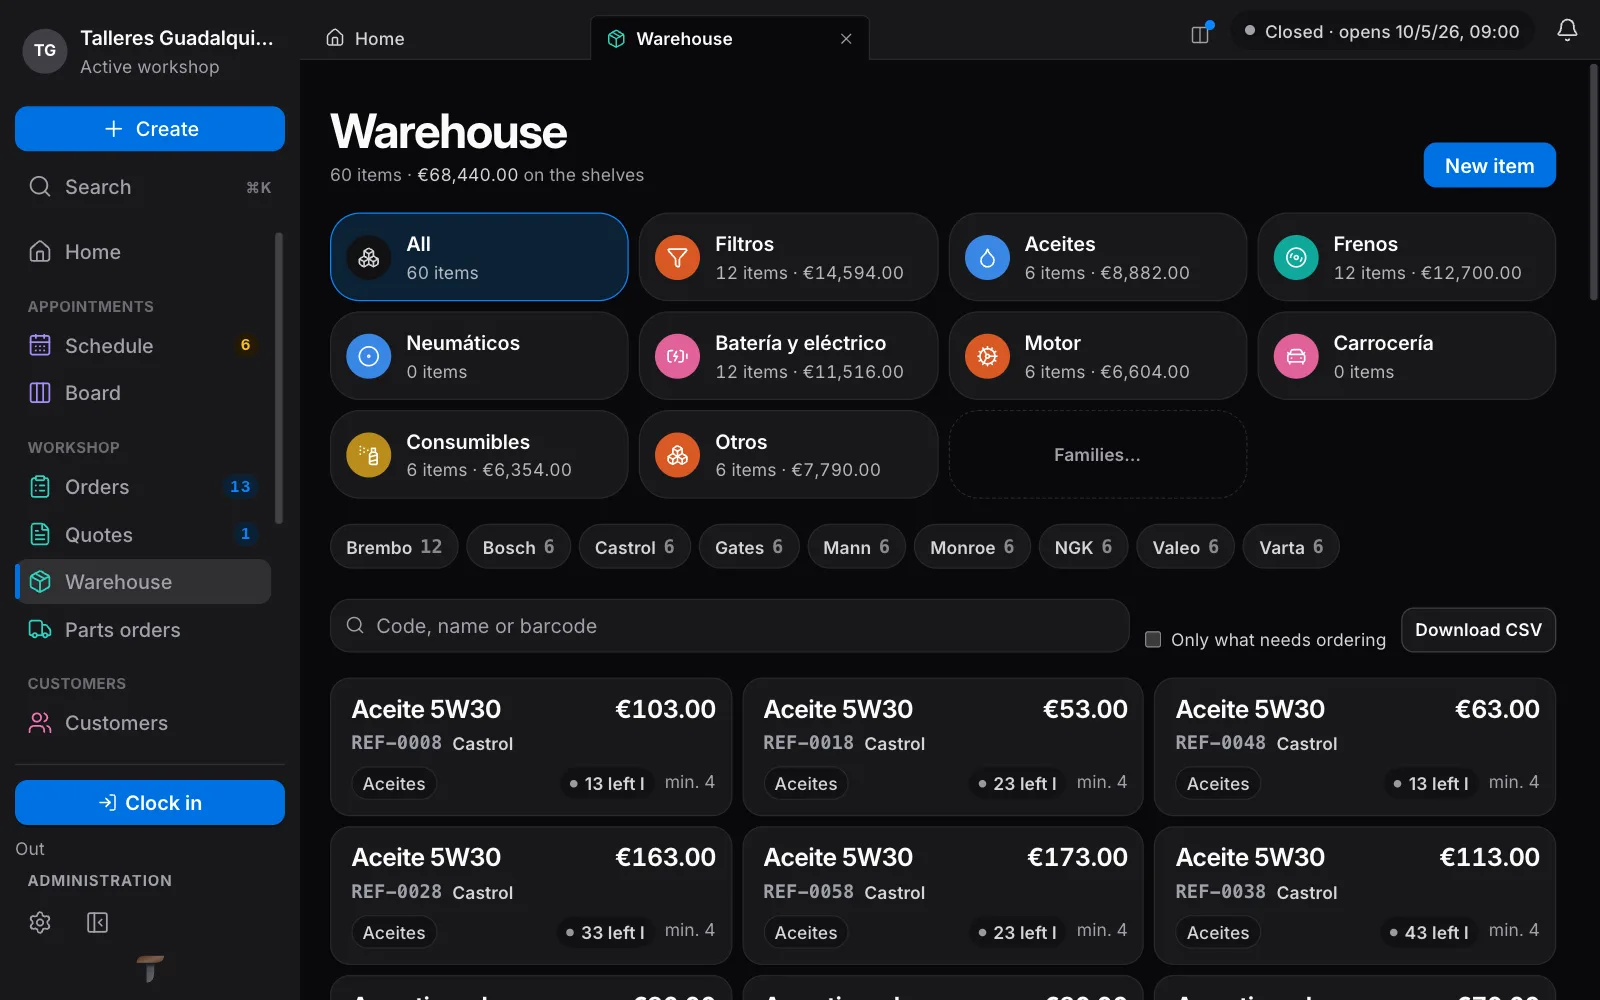Open the Talleres Guadalqui... workshop switcher
This screenshot has width=1600, height=1000.
pos(150,51)
